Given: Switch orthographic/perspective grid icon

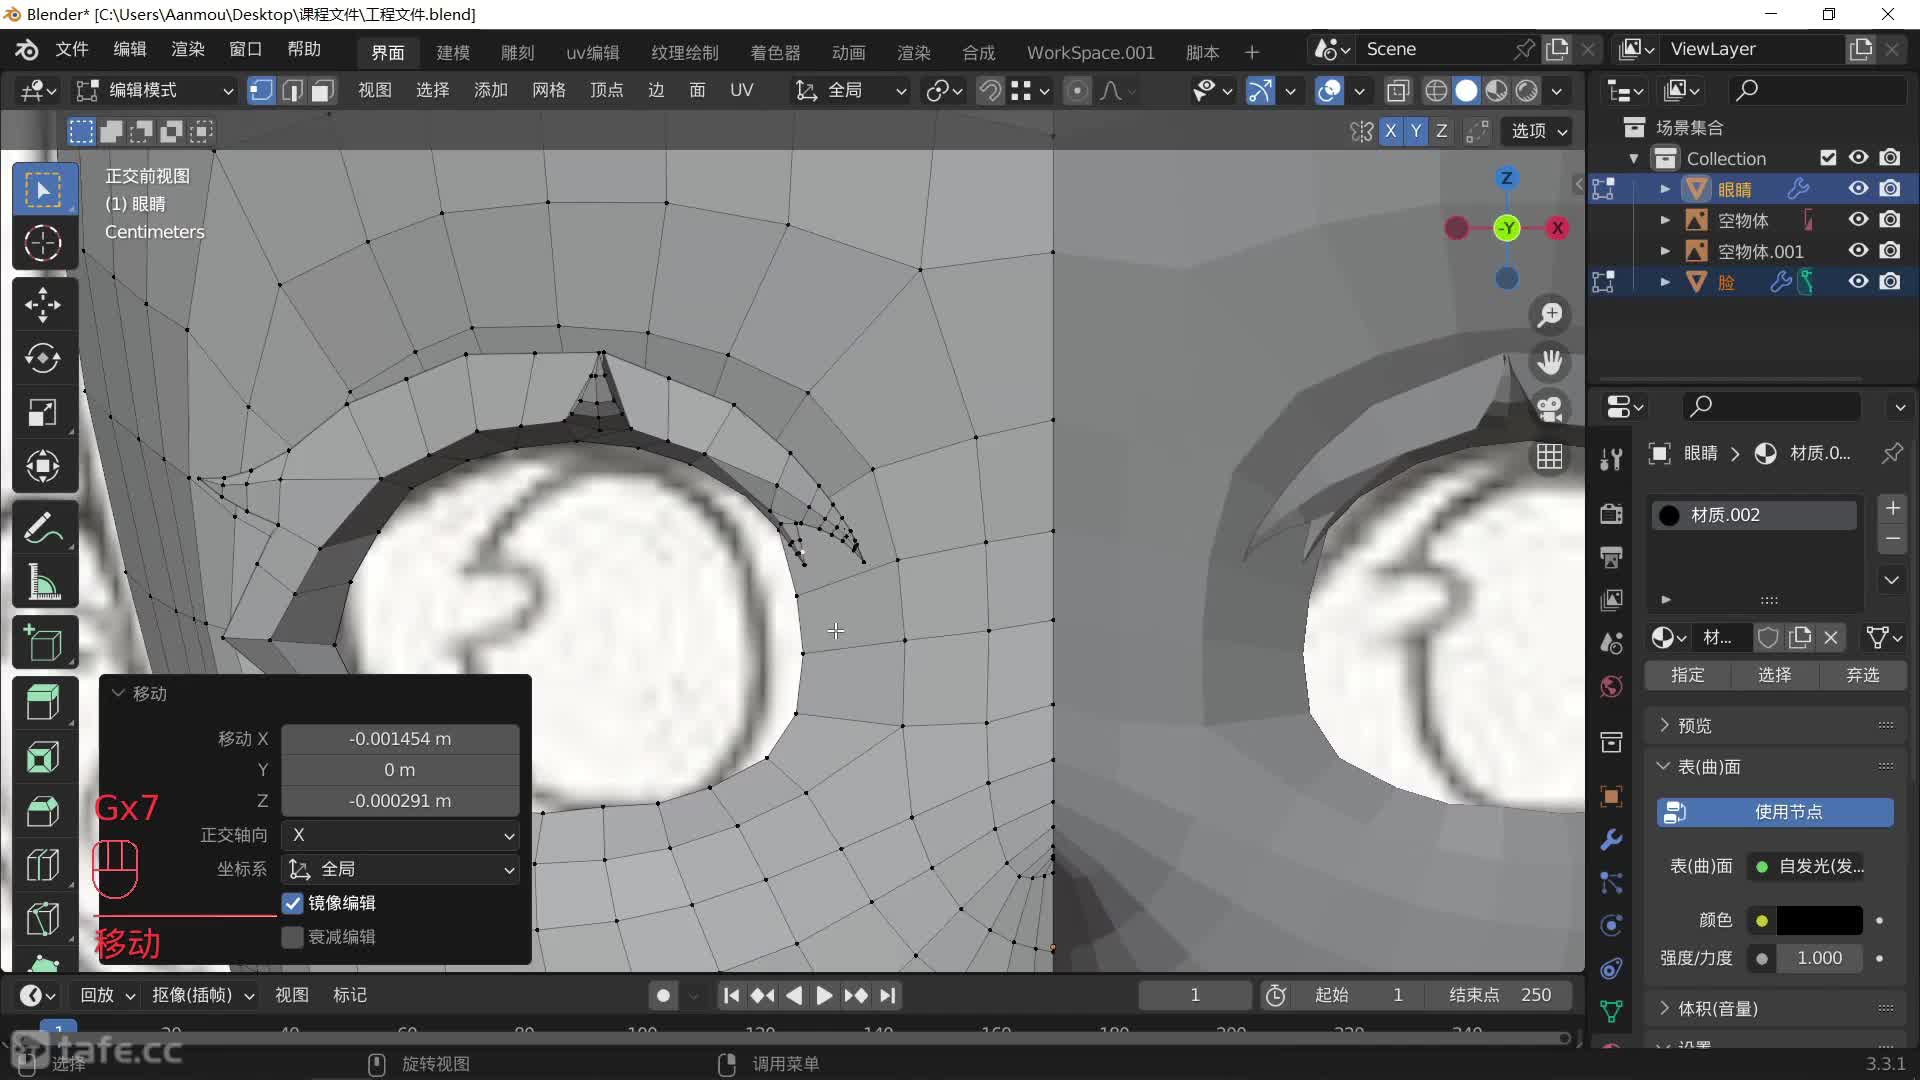Looking at the screenshot, I should pyautogui.click(x=1550, y=456).
